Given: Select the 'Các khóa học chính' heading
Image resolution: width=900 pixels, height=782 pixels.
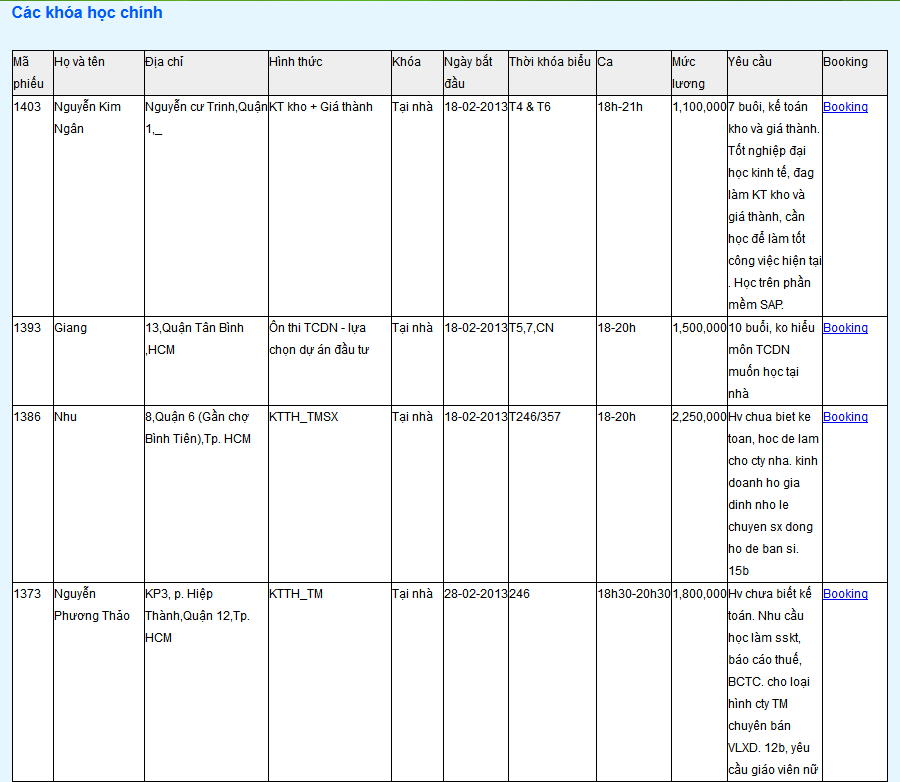Looking at the screenshot, I should click(x=87, y=13).
